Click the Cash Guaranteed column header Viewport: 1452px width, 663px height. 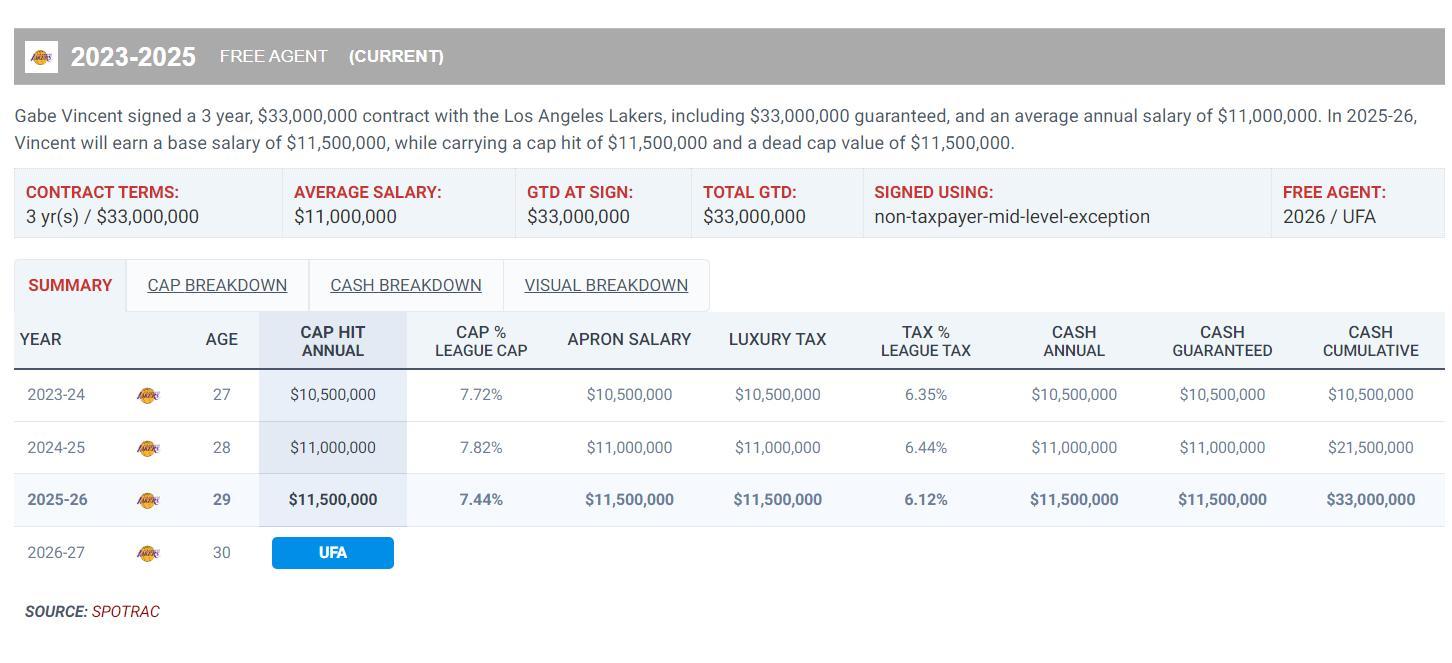pyautogui.click(x=1222, y=341)
